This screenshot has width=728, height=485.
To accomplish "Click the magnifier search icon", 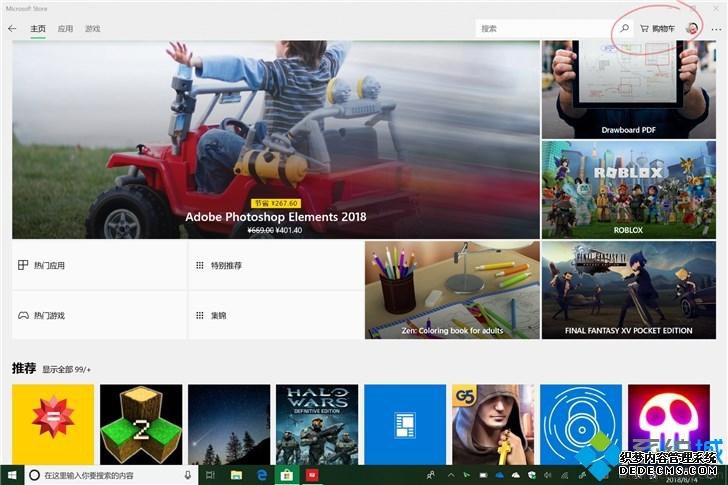I will click(x=624, y=28).
